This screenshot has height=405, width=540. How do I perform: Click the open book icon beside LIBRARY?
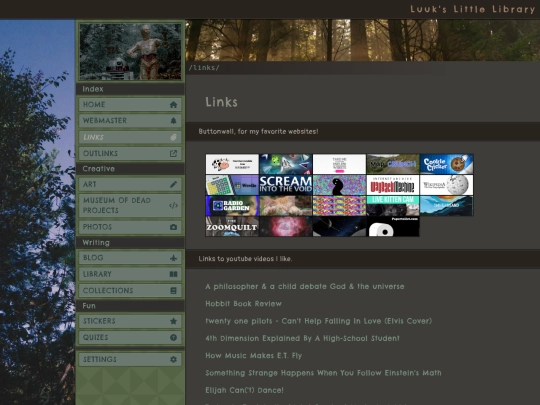click(173, 274)
